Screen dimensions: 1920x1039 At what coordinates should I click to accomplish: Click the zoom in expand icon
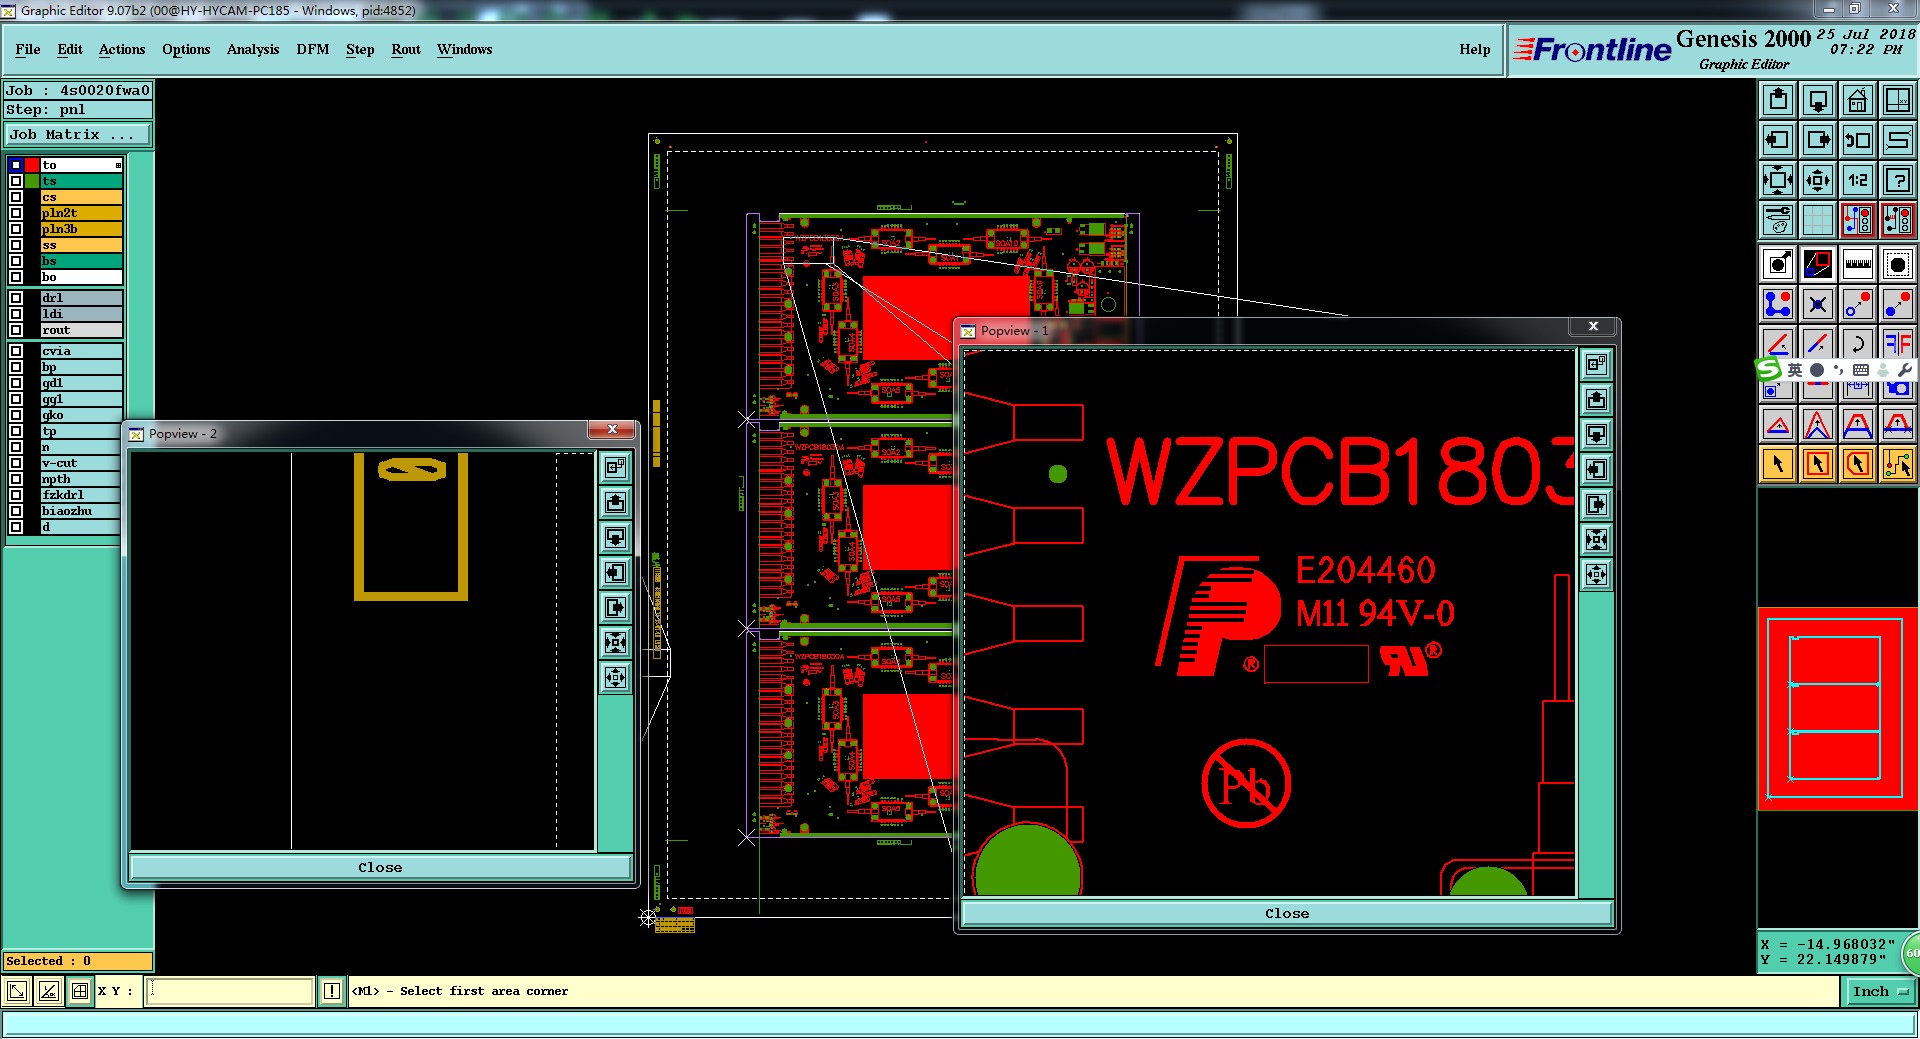pyautogui.click(x=1777, y=180)
